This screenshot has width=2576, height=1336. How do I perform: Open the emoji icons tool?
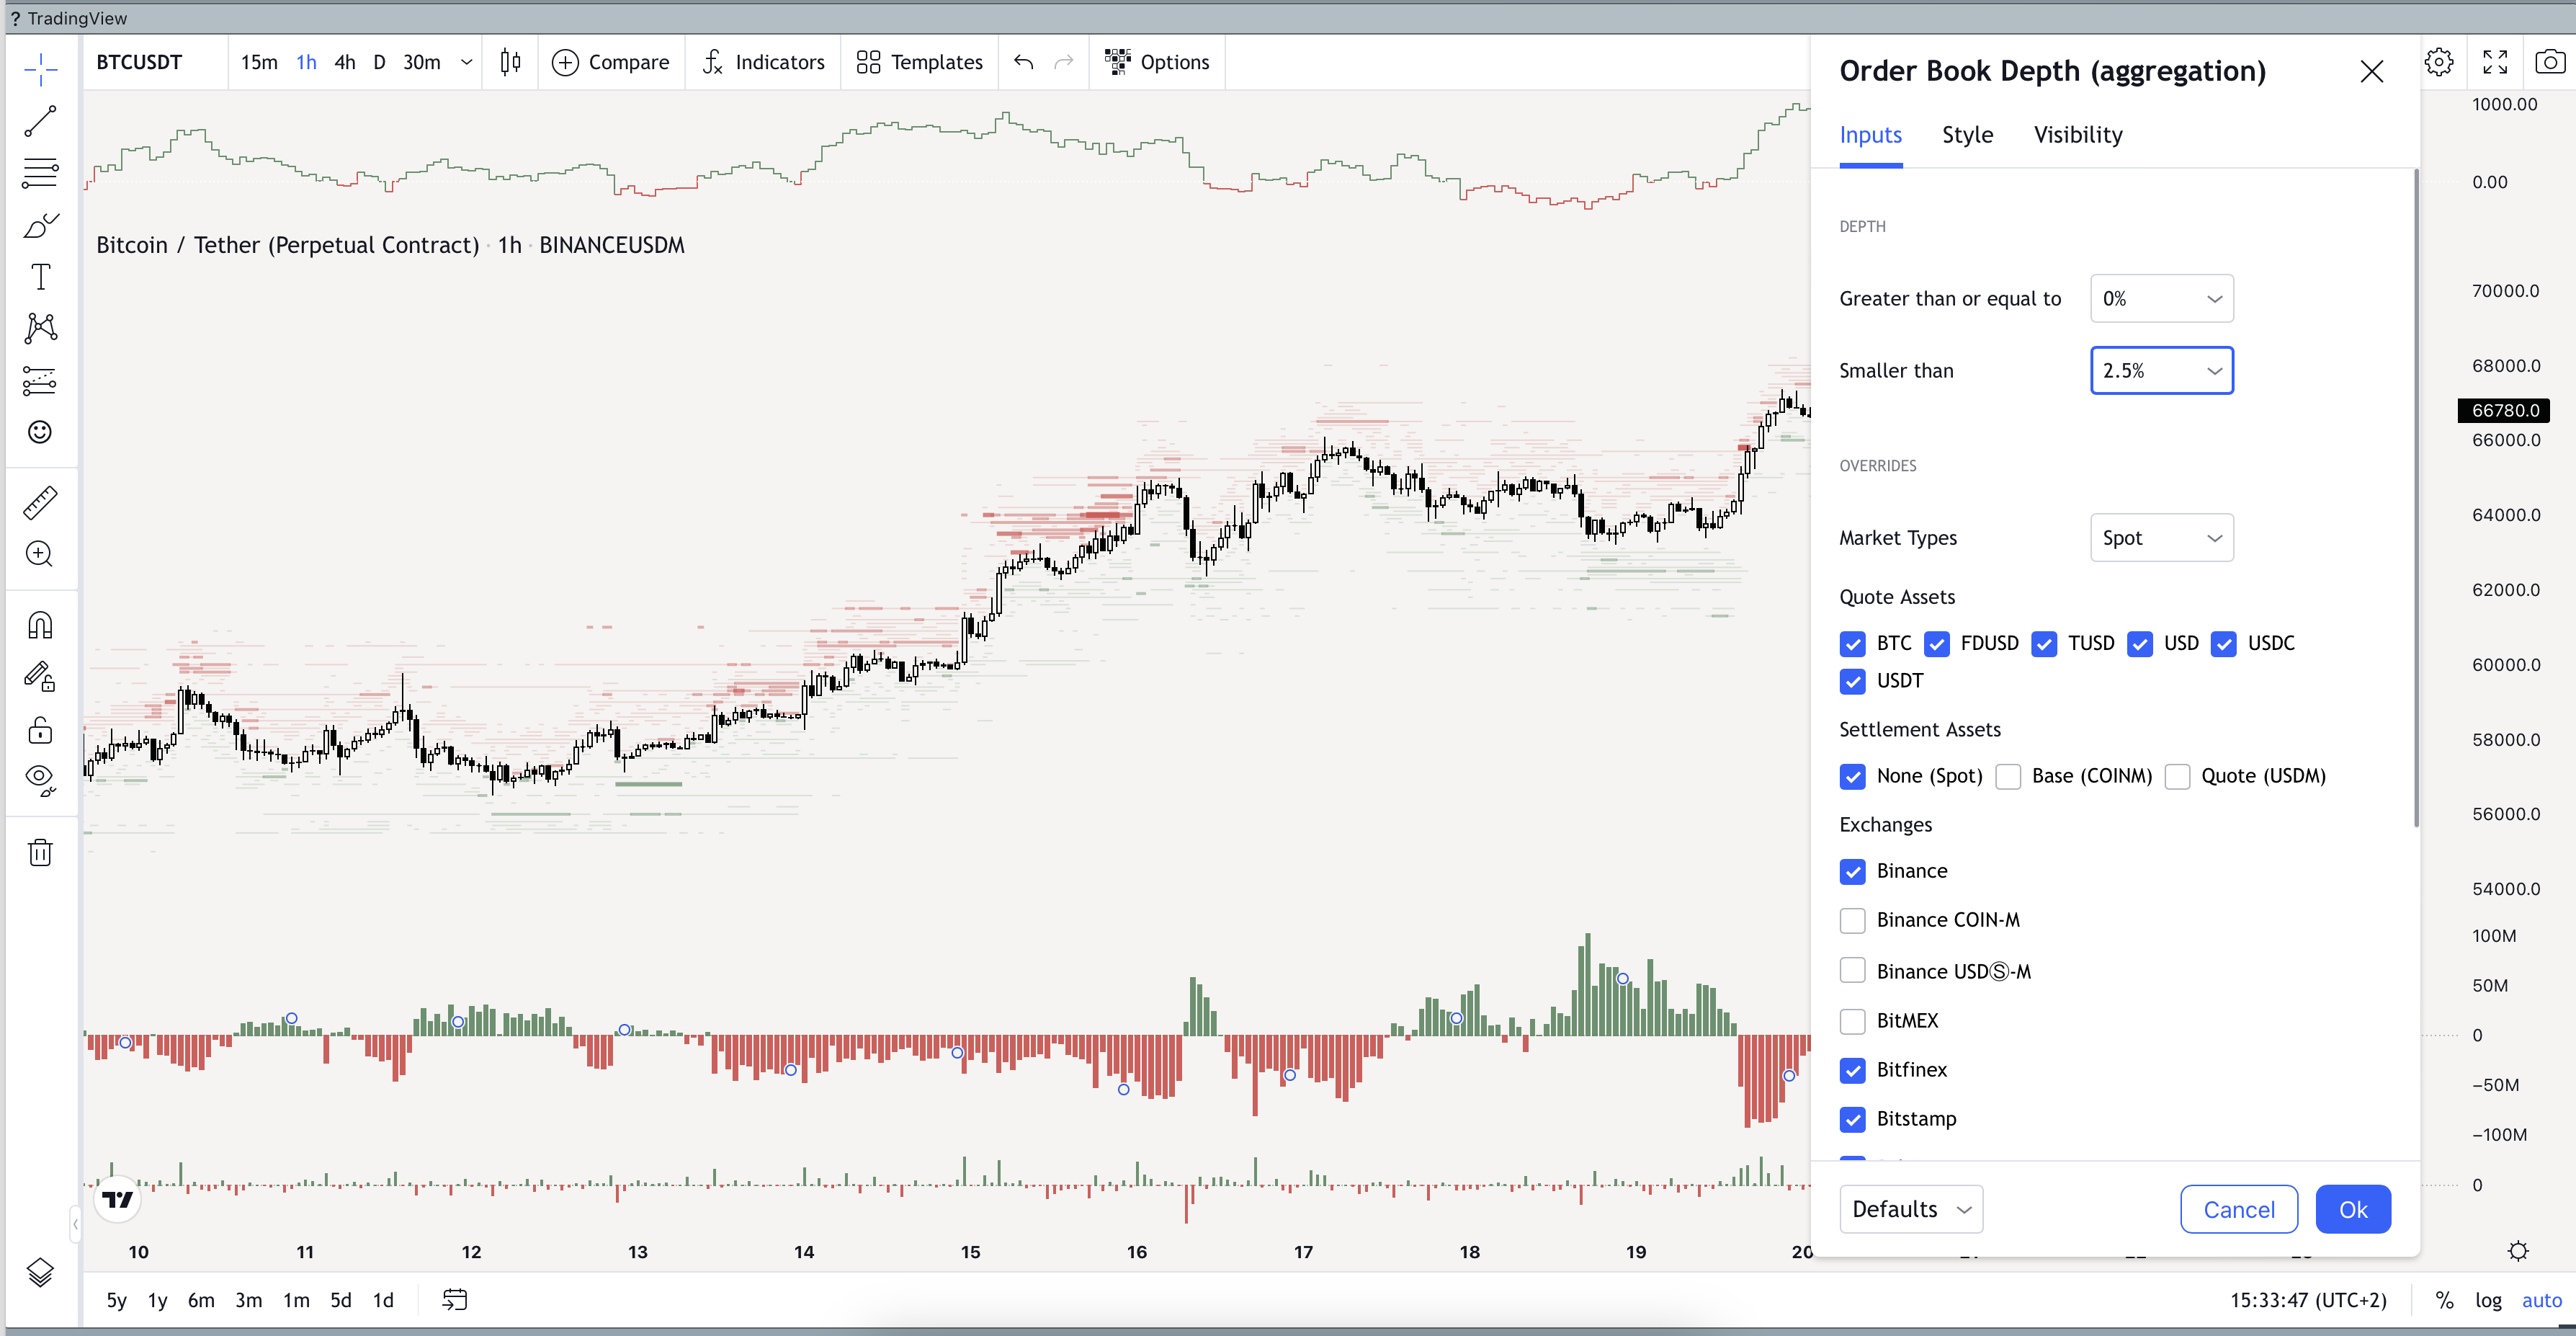[x=40, y=432]
